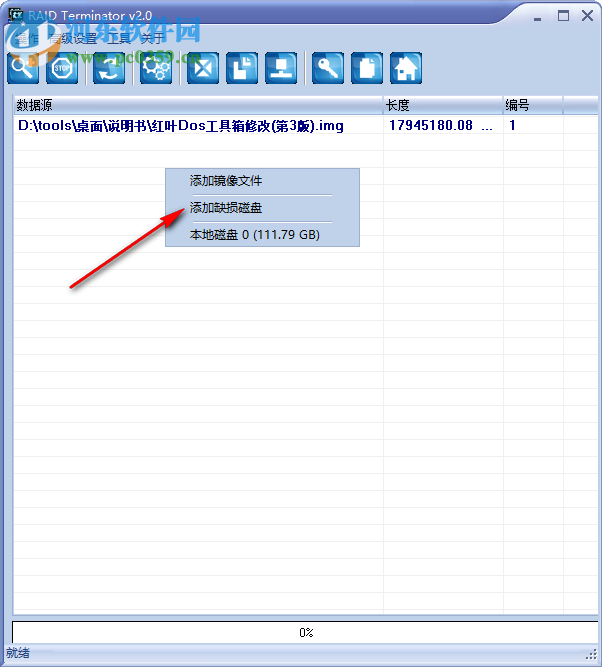The width and height of the screenshot is (602, 667).
Task: Click the resize grip in status bar
Action: tap(592, 654)
